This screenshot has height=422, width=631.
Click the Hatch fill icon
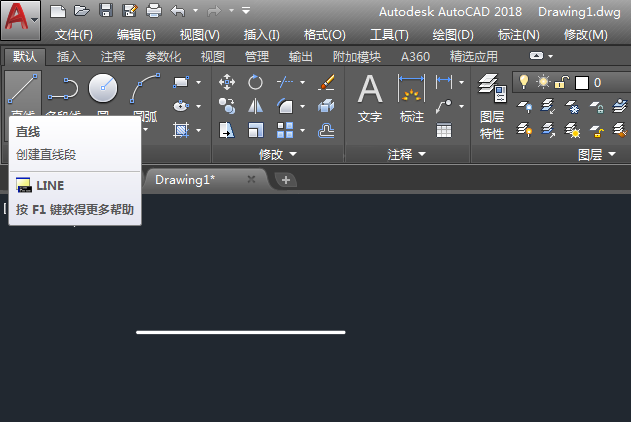(x=181, y=130)
